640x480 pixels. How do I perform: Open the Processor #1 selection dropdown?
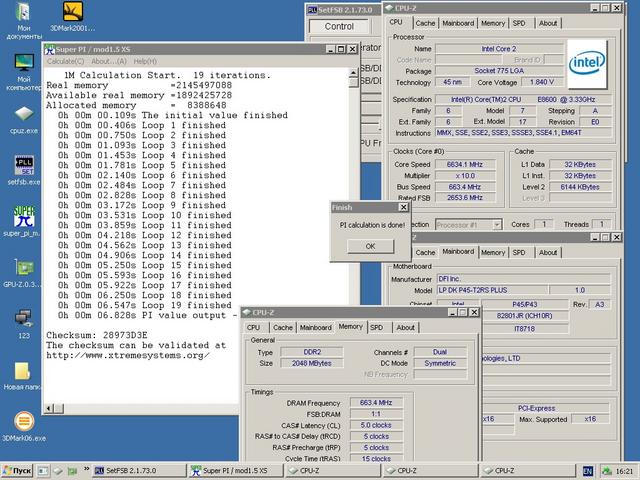click(x=469, y=224)
